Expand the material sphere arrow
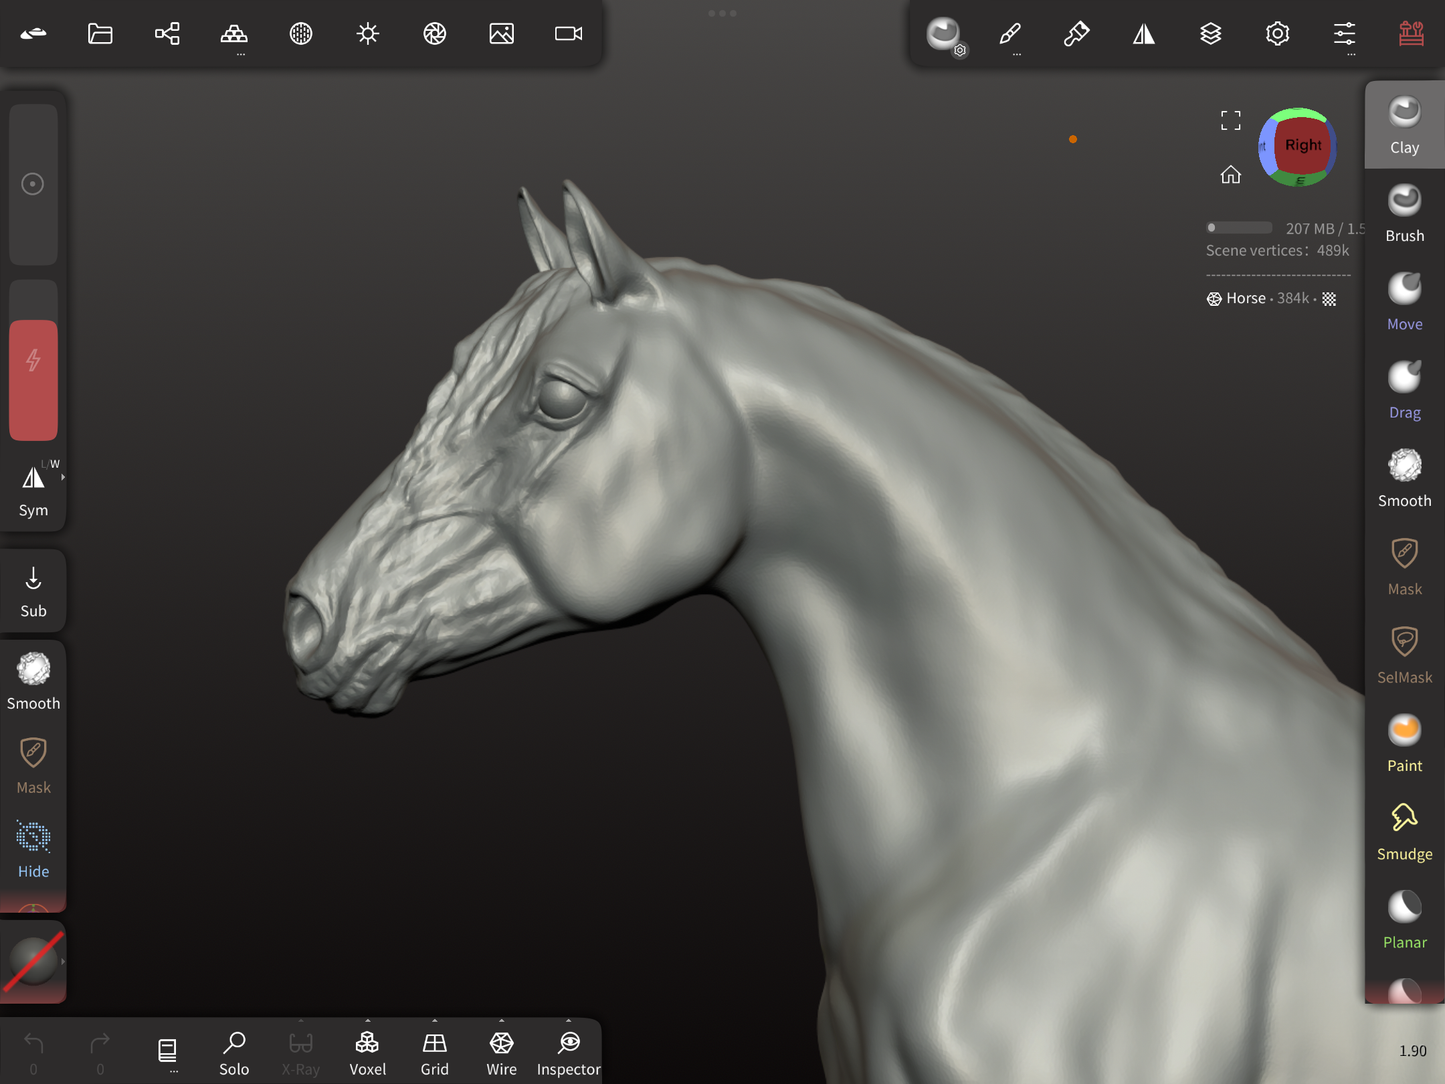Viewport: 1445px width, 1084px height. [x=63, y=962]
